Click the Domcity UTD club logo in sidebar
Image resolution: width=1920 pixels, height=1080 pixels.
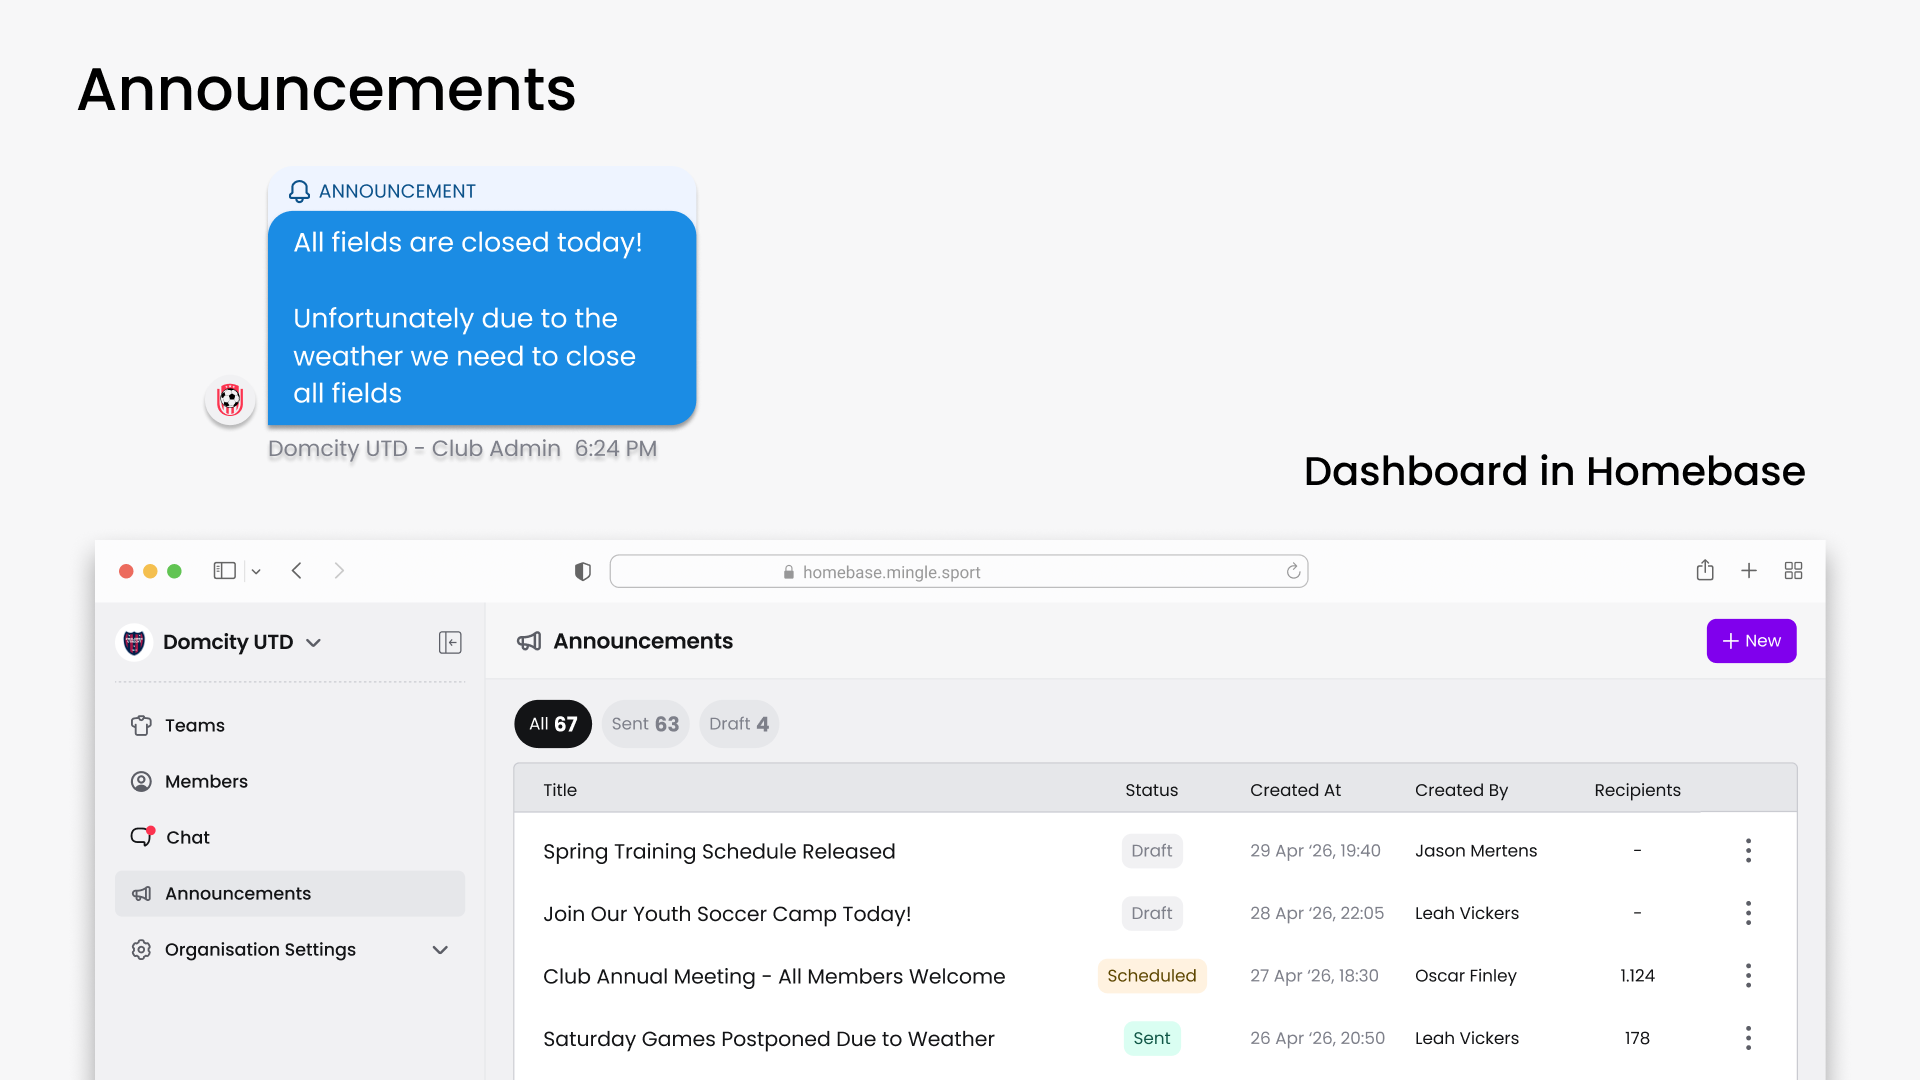[x=134, y=642]
